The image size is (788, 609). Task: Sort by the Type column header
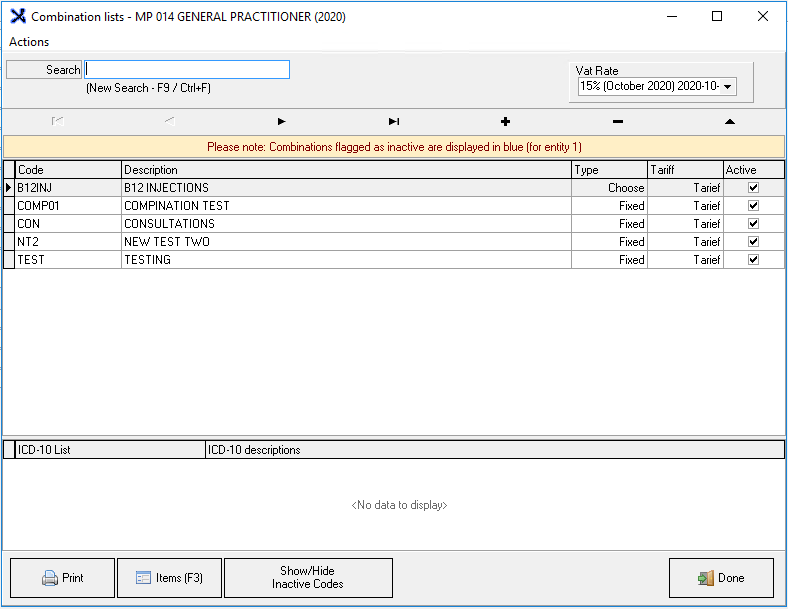coord(609,170)
